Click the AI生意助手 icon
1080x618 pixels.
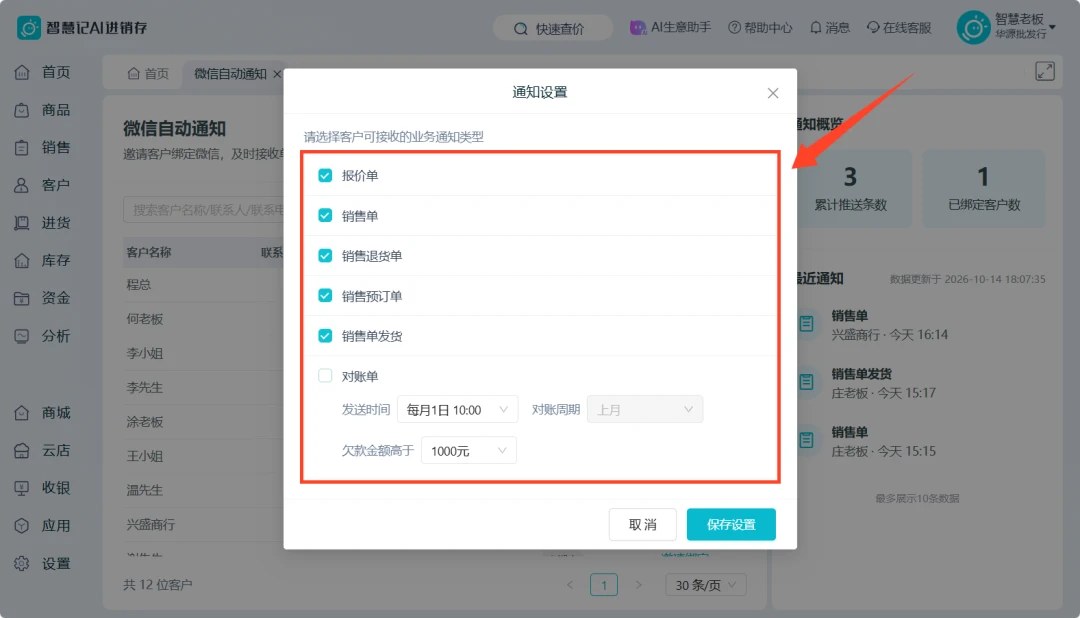tap(638, 28)
